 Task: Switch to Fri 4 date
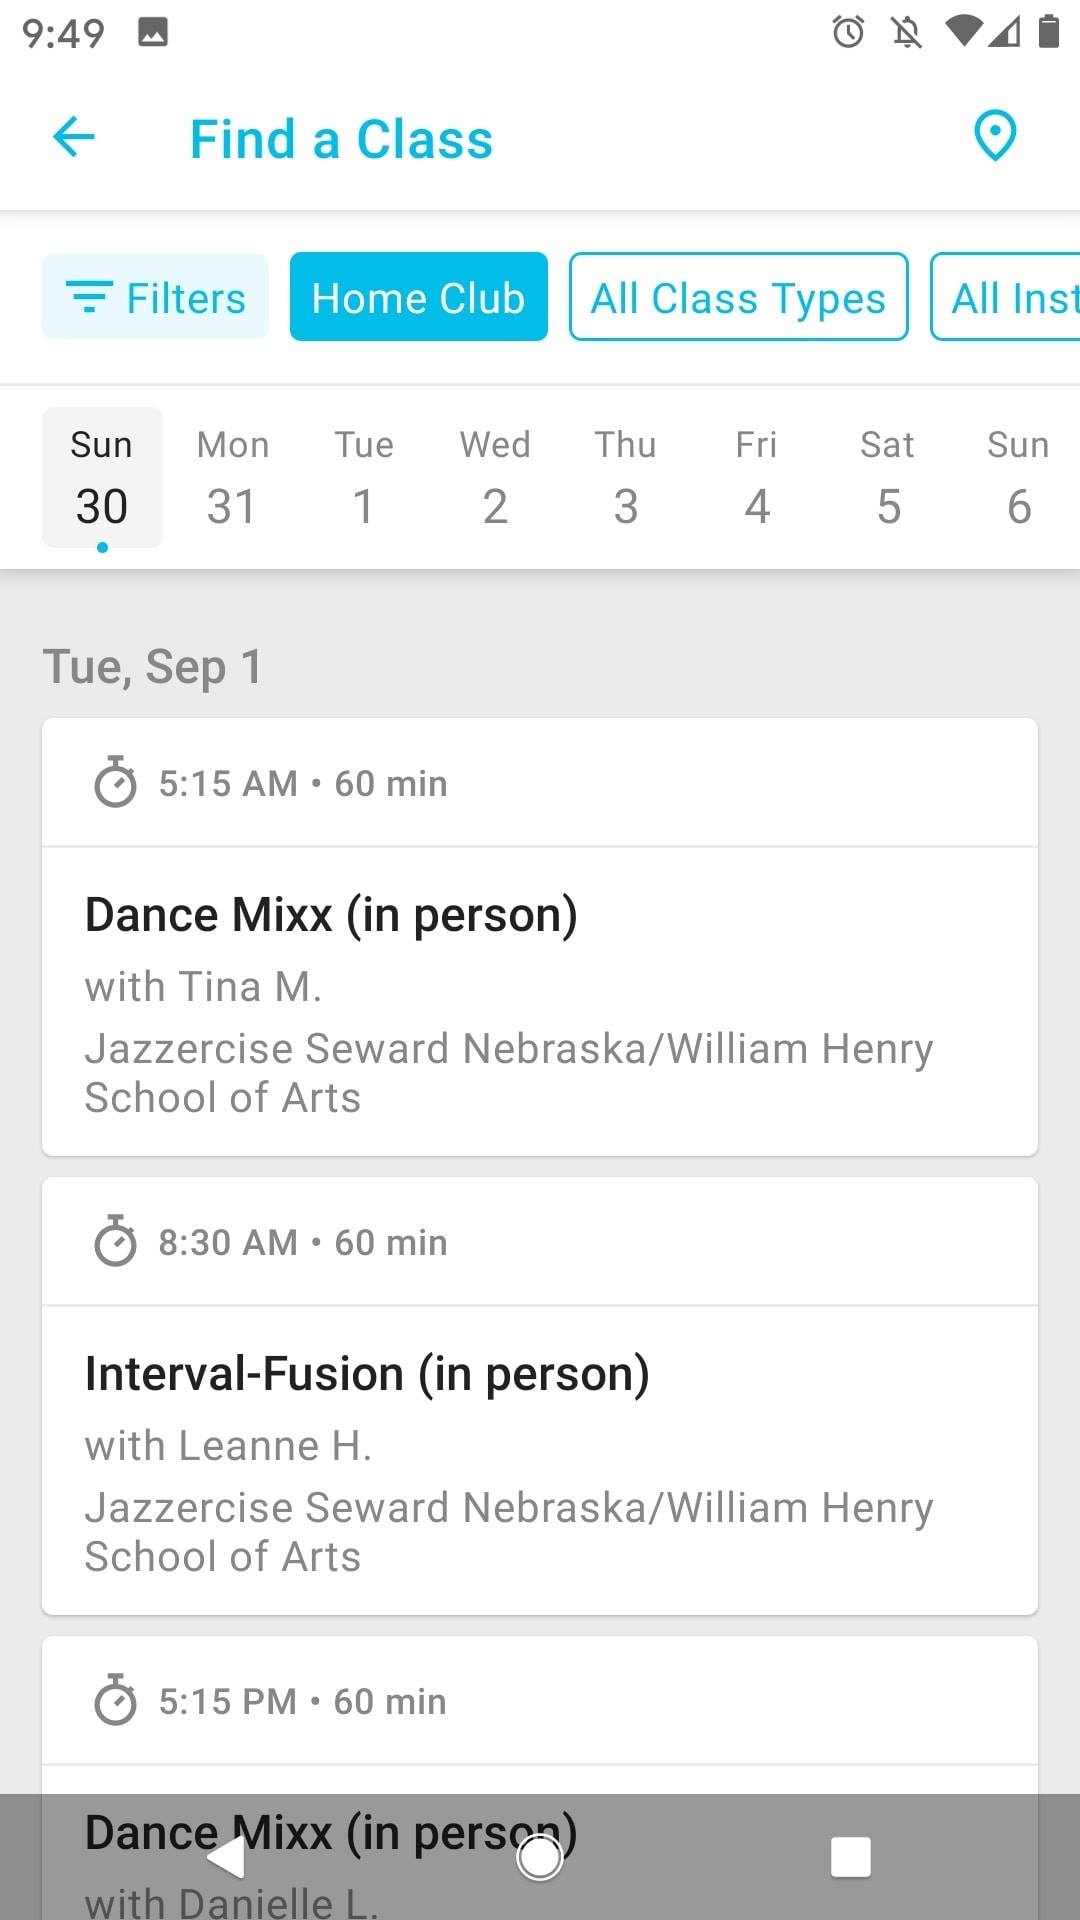(x=757, y=478)
